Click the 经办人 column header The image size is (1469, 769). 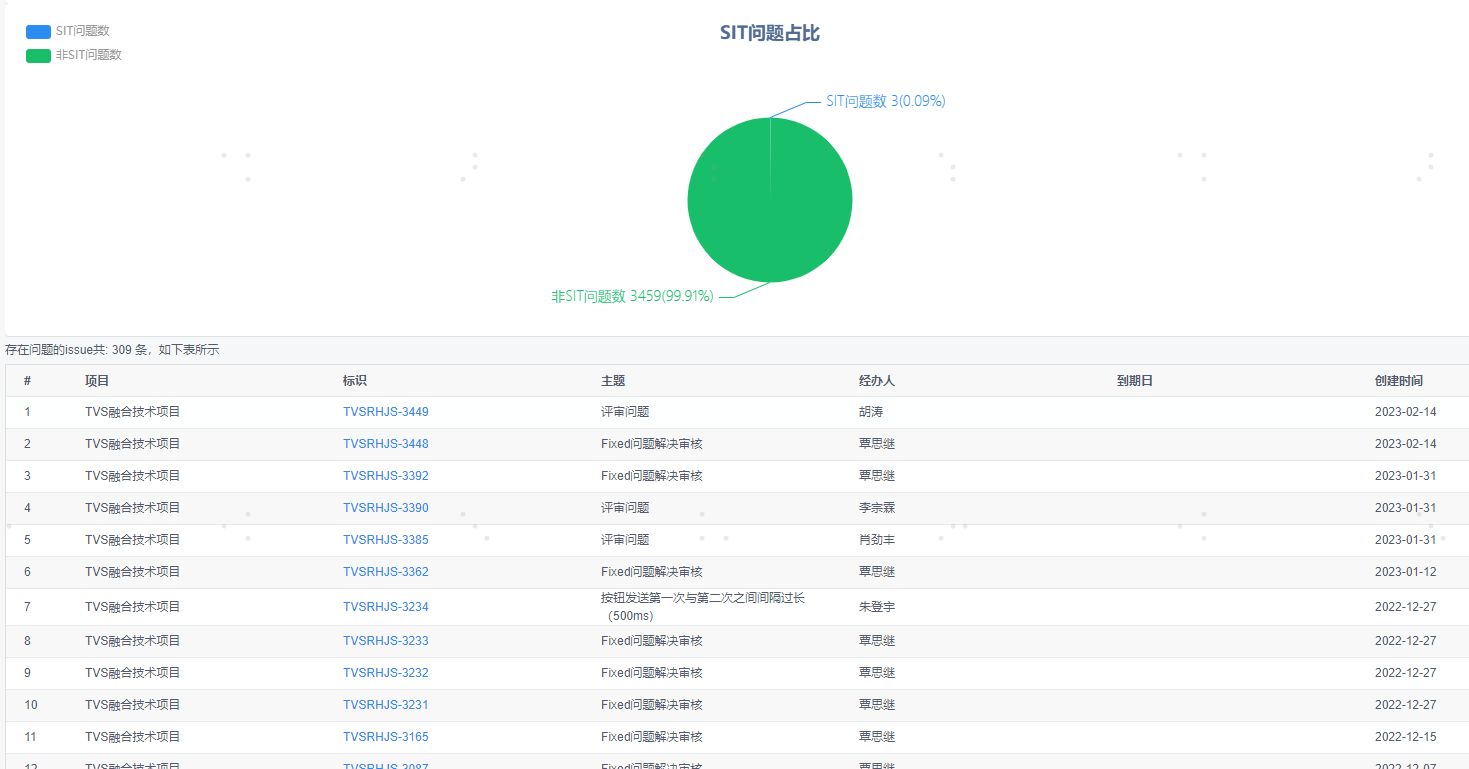point(876,381)
